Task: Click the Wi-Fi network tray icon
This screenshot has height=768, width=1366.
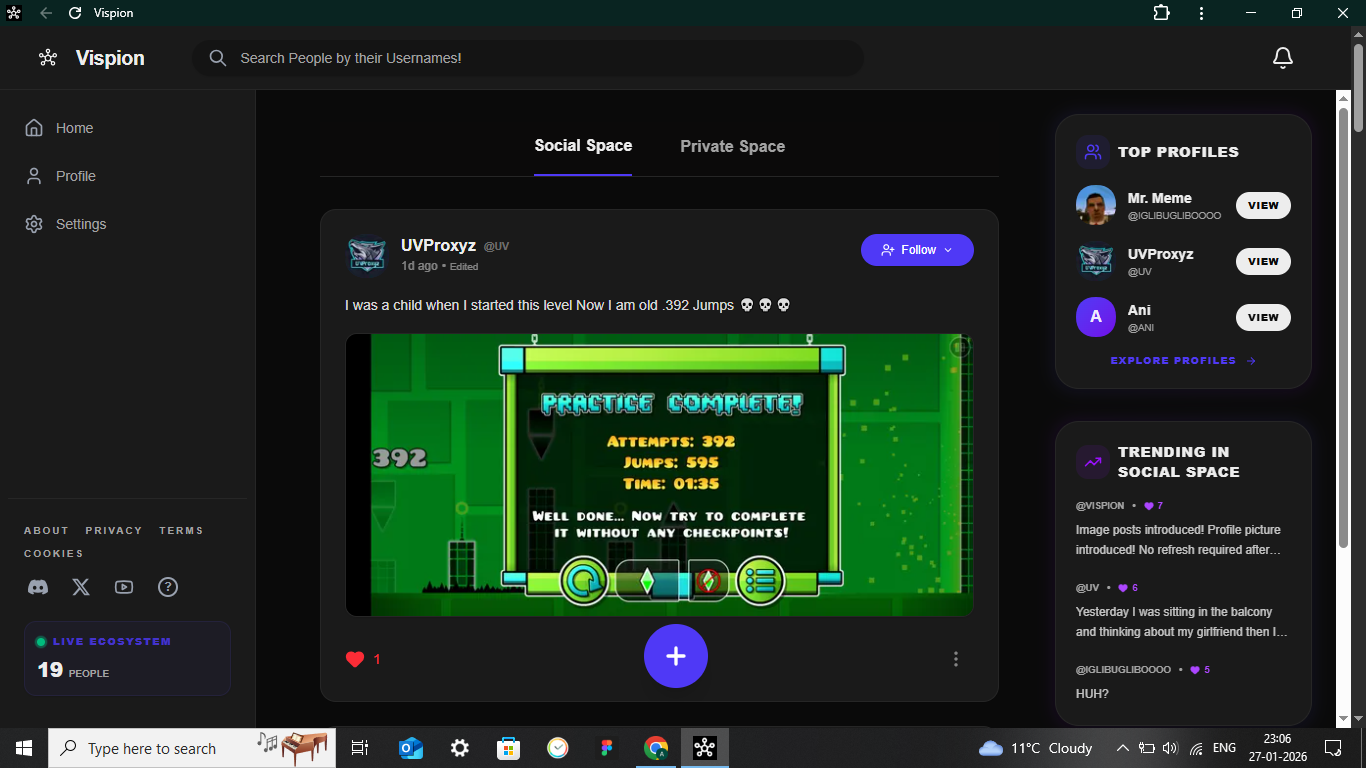Action: (x=1196, y=748)
